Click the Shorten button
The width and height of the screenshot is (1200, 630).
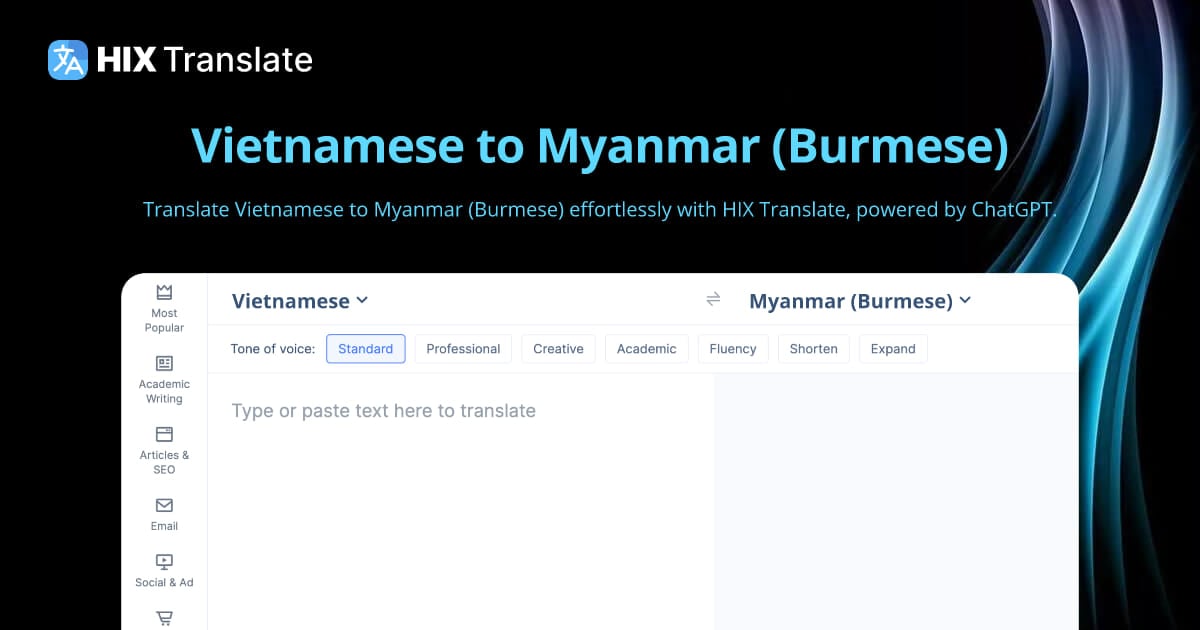[x=813, y=348]
